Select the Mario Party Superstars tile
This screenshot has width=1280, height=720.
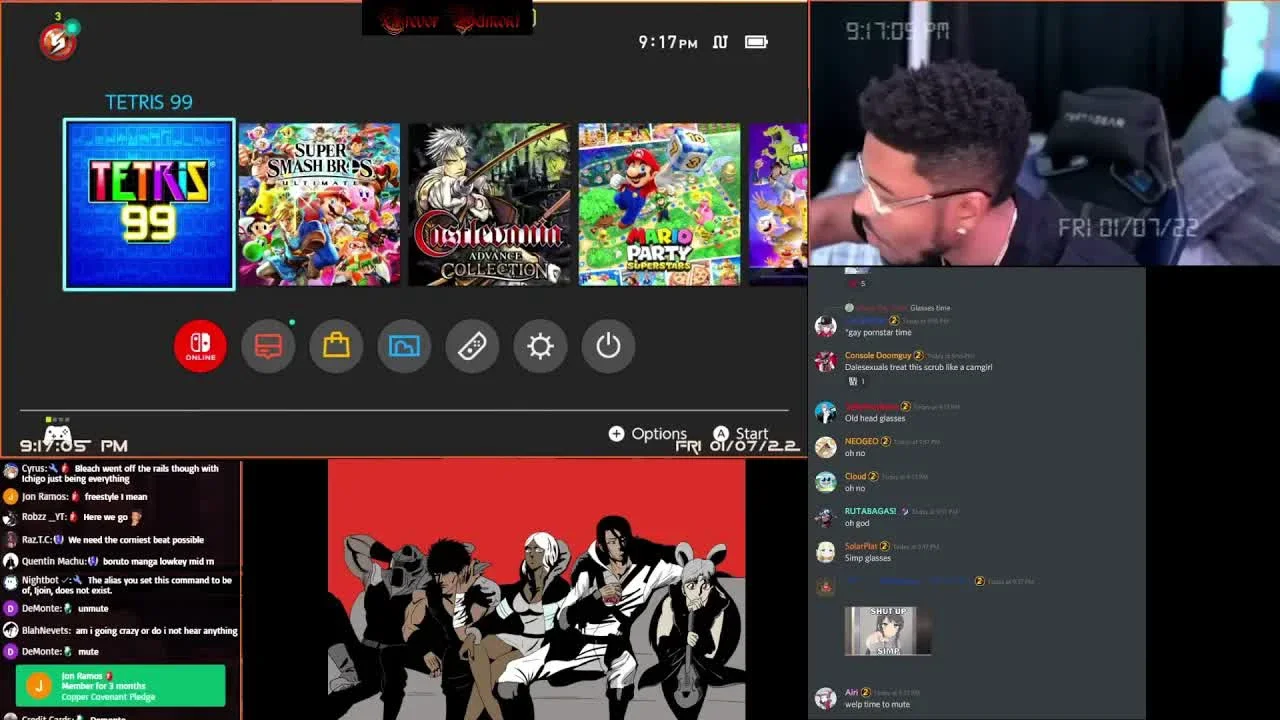(x=659, y=205)
